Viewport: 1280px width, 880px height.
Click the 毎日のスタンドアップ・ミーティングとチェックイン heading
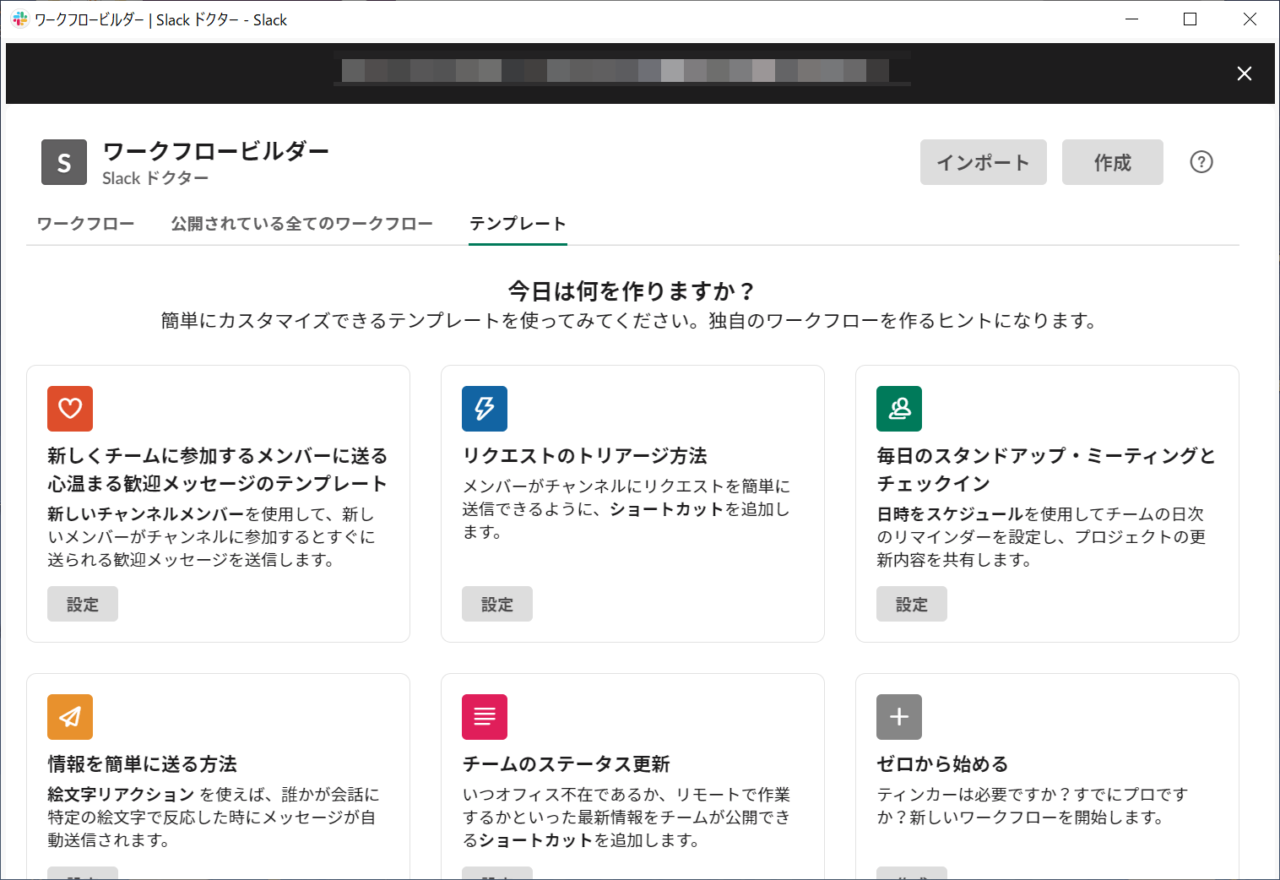[1046, 470]
